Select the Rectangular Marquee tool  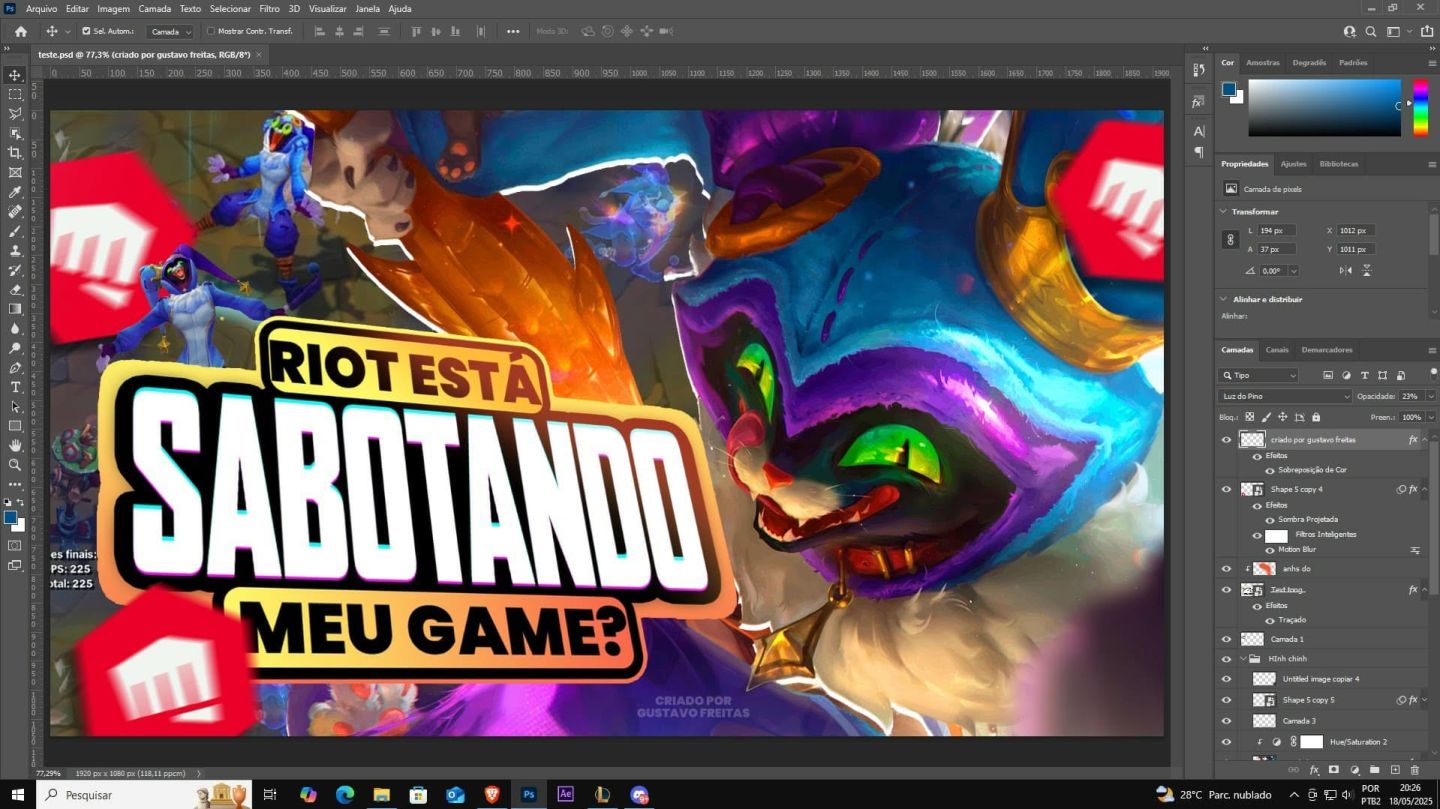pos(15,94)
